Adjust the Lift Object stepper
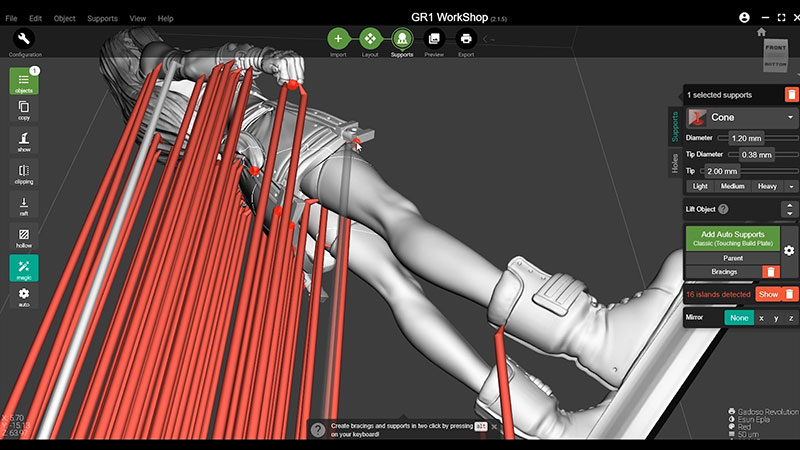This screenshot has height=450, width=800. 790,209
